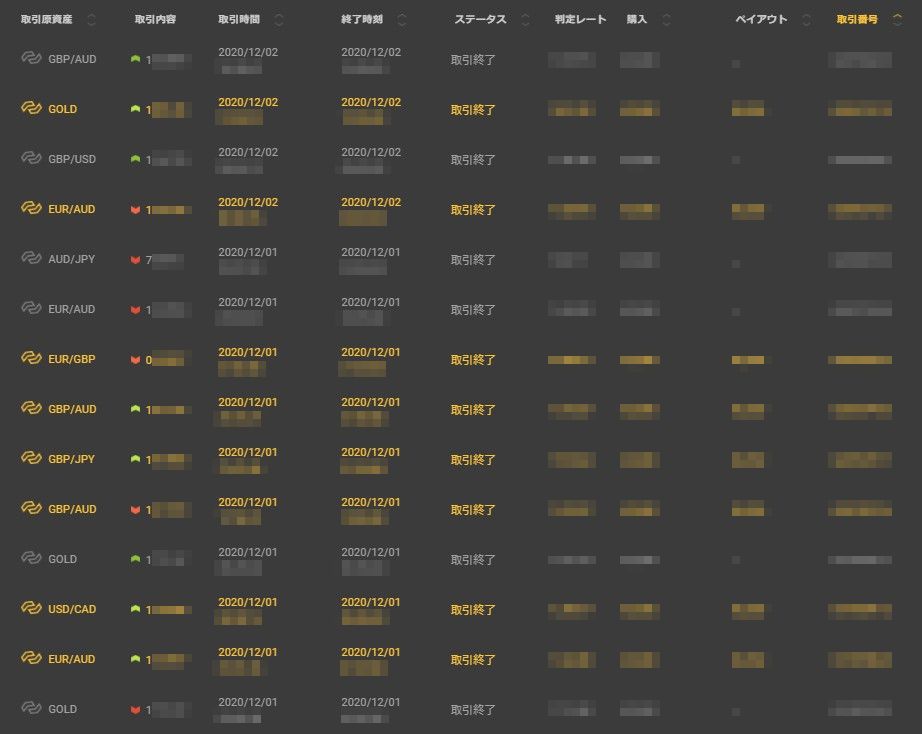Select the 判定レート column header

click(x=580, y=20)
